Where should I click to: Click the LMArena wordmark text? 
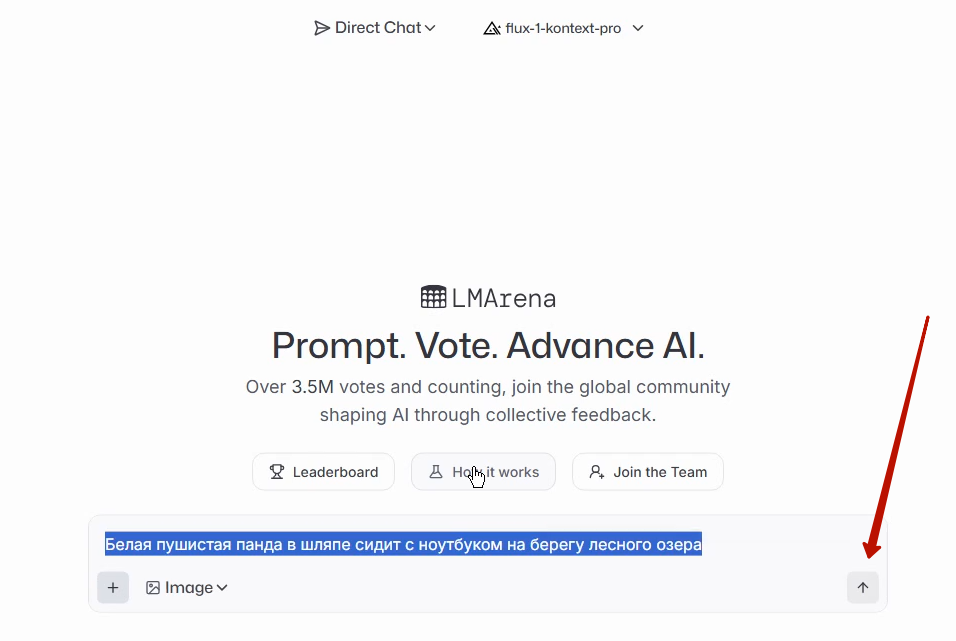click(x=503, y=298)
